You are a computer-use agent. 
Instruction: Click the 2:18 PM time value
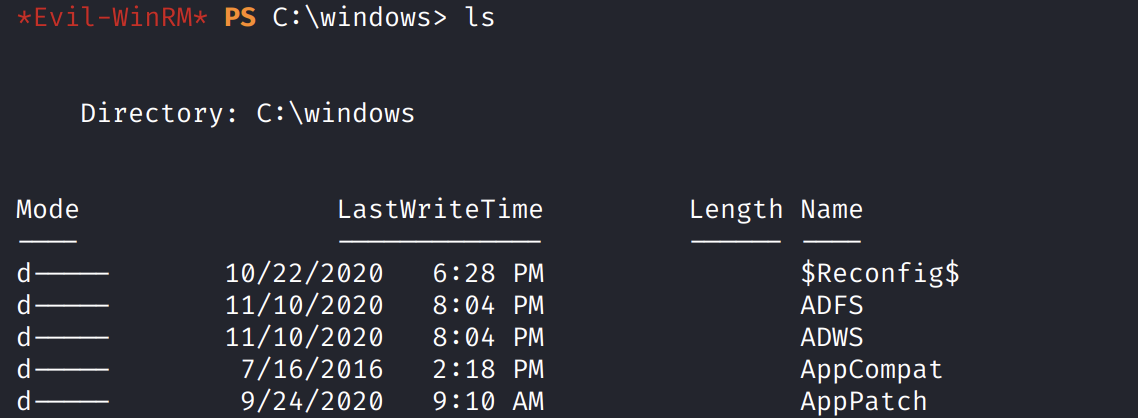click(487, 370)
